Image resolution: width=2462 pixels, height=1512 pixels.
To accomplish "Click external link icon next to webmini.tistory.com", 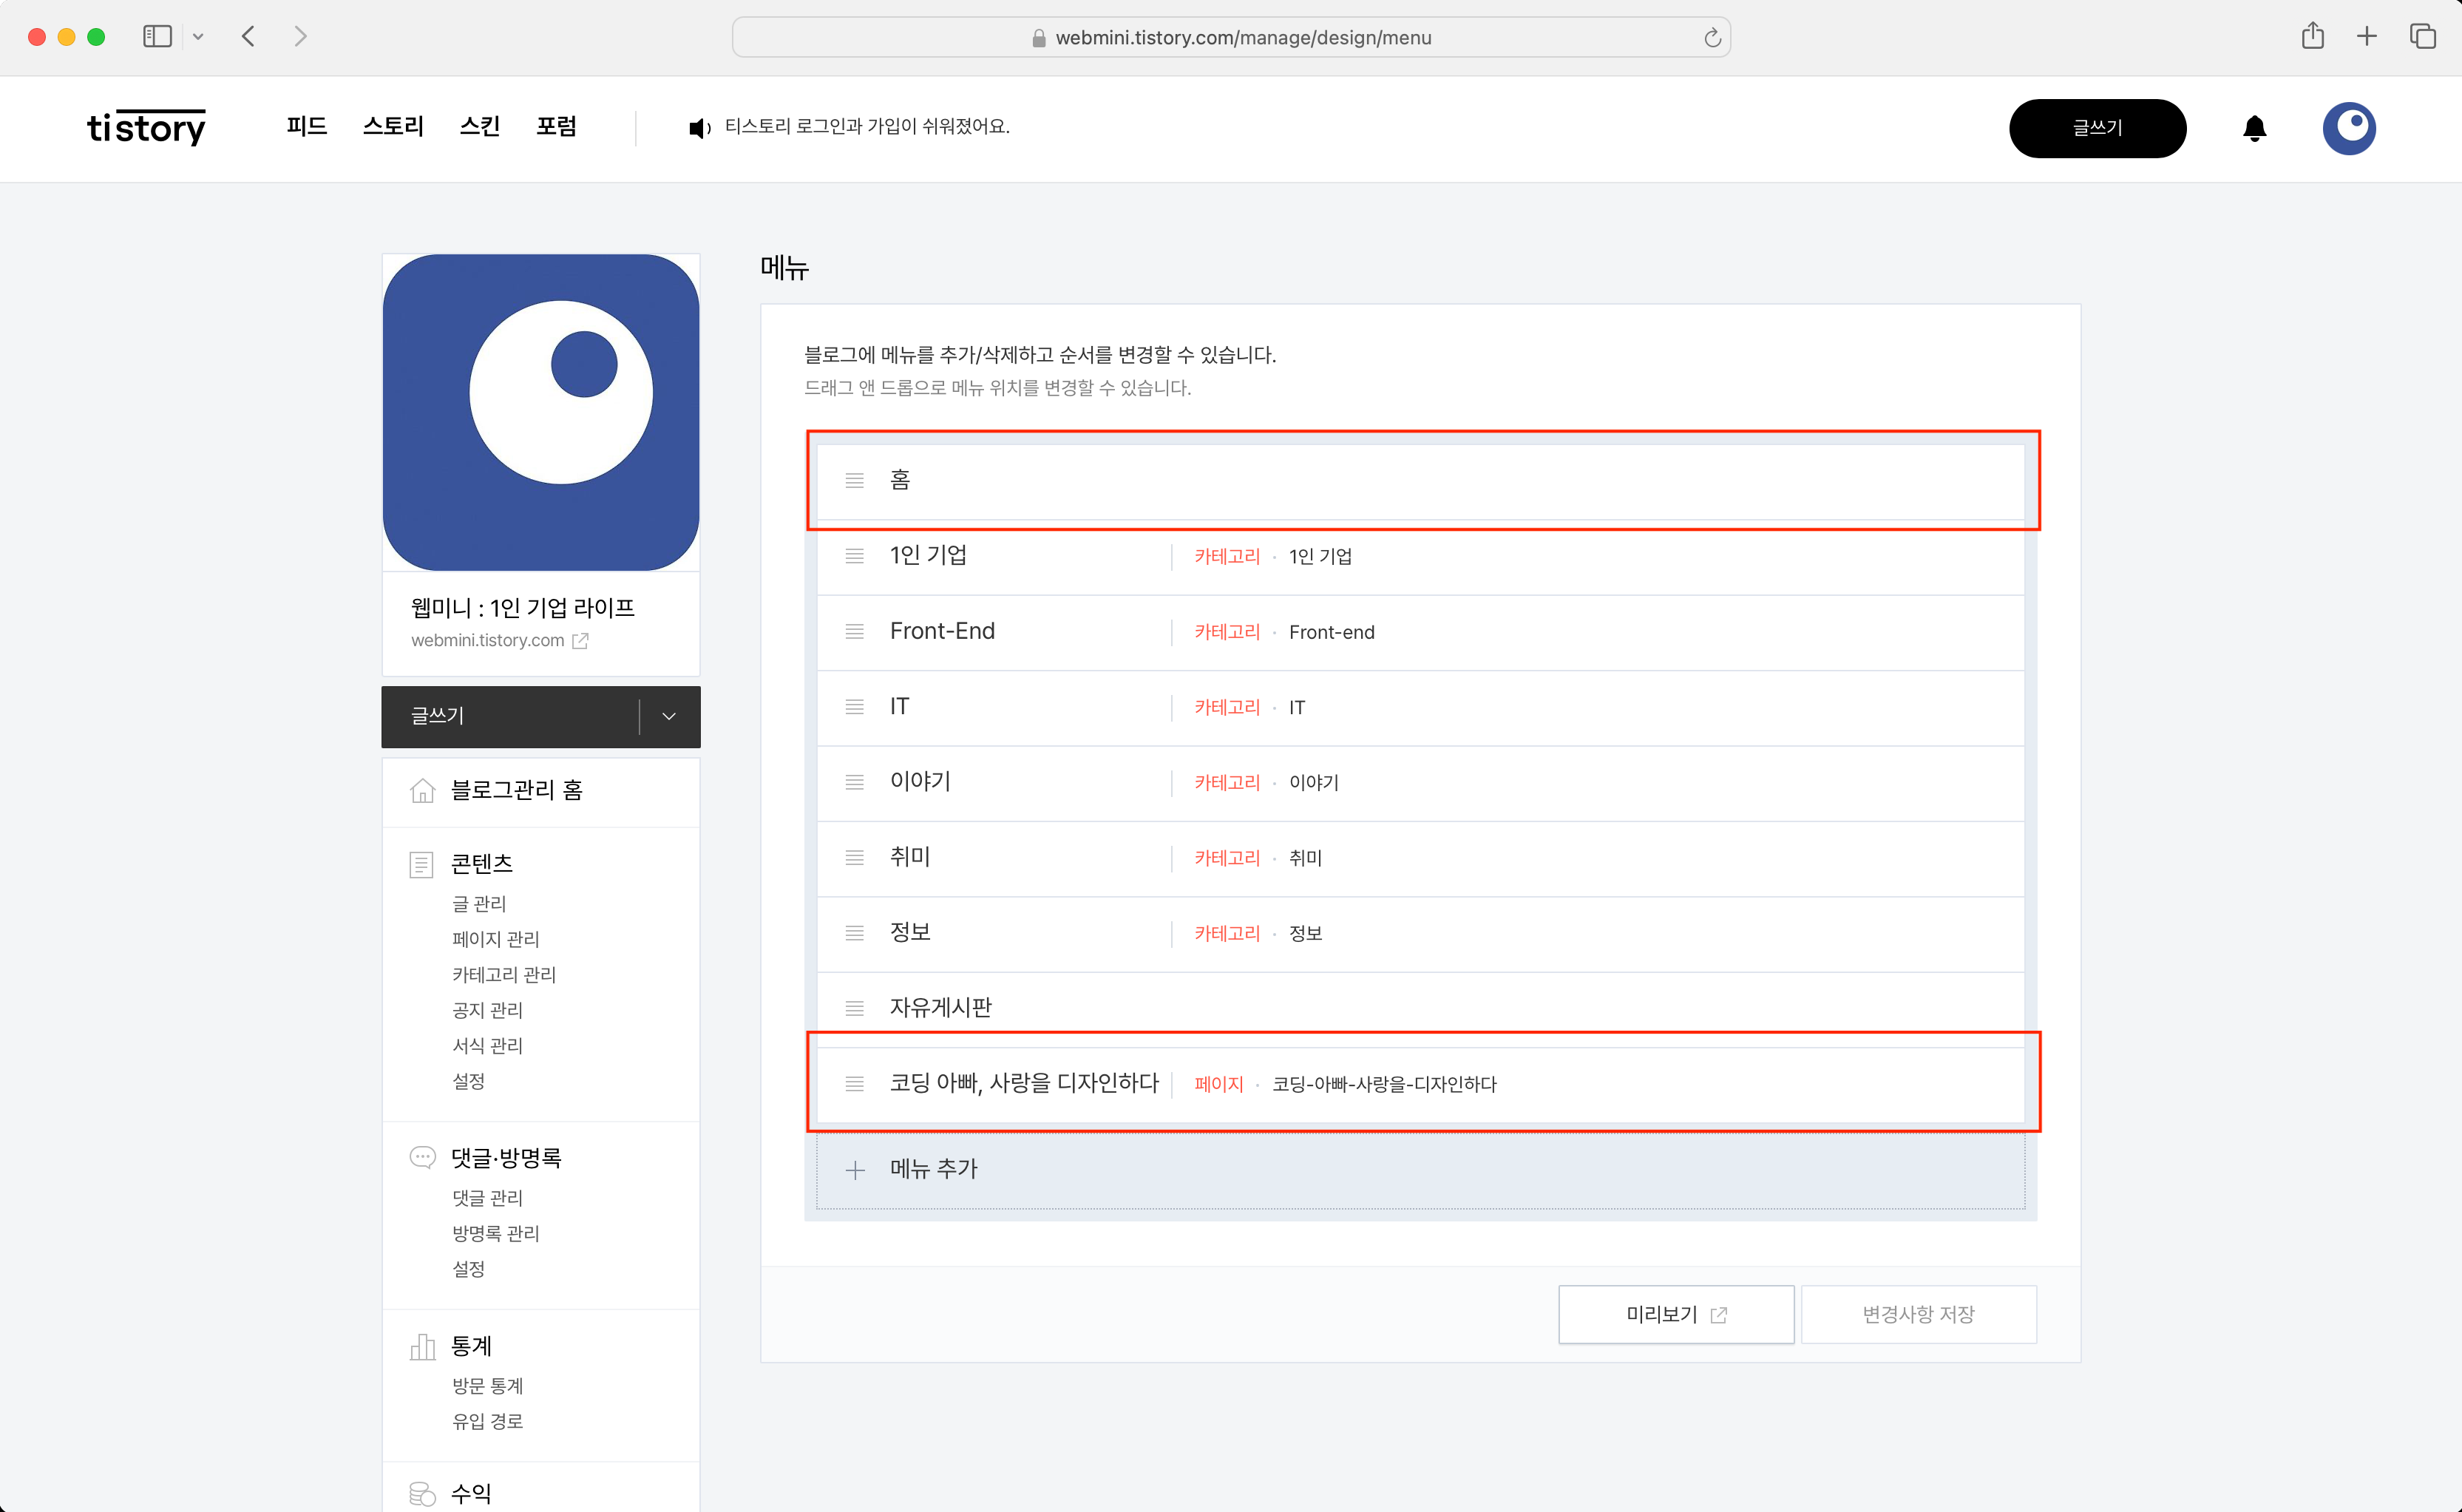I will pos(580,641).
